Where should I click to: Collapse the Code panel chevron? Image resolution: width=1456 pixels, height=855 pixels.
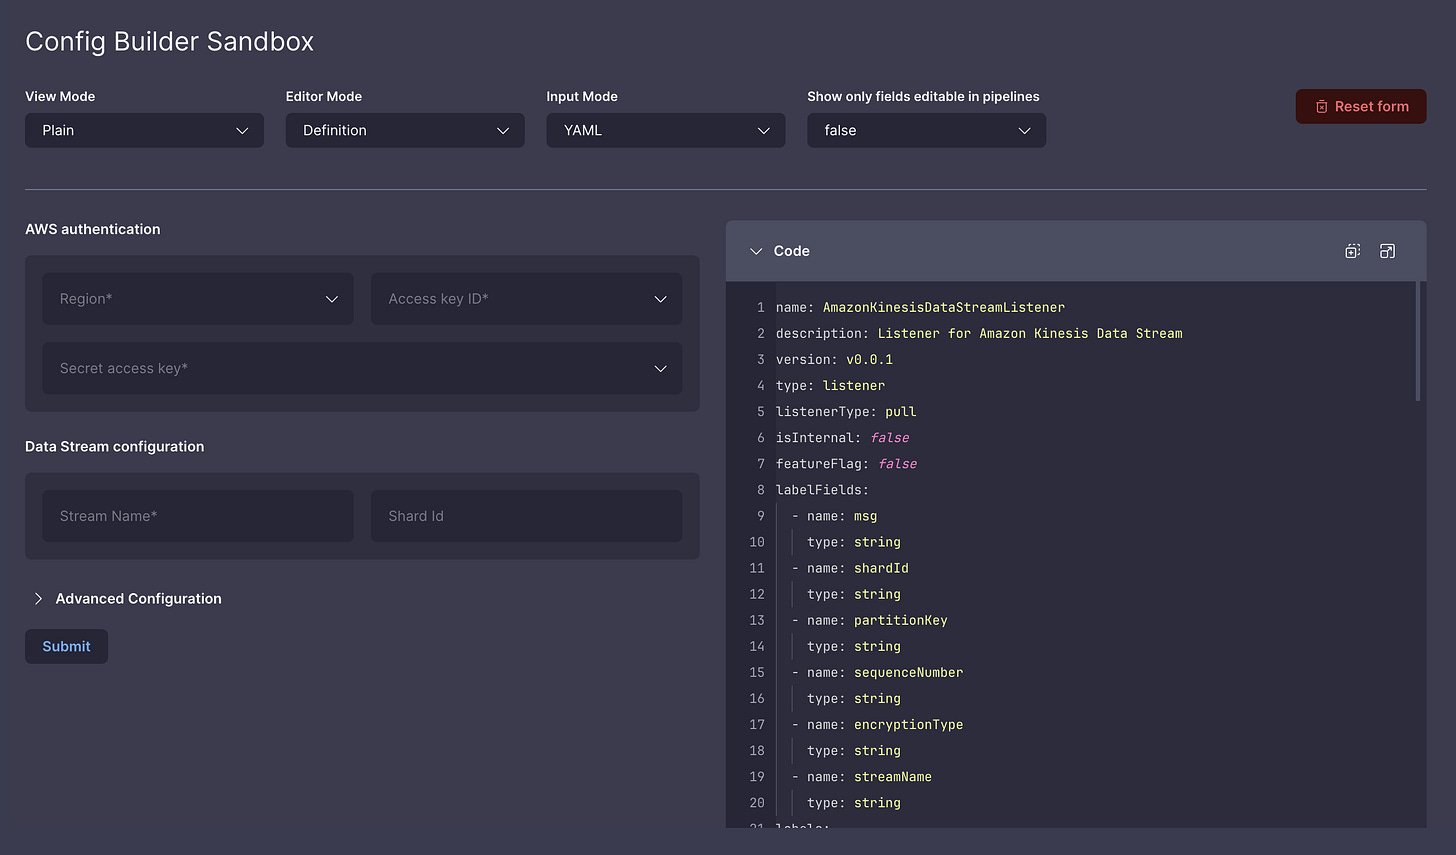click(756, 251)
